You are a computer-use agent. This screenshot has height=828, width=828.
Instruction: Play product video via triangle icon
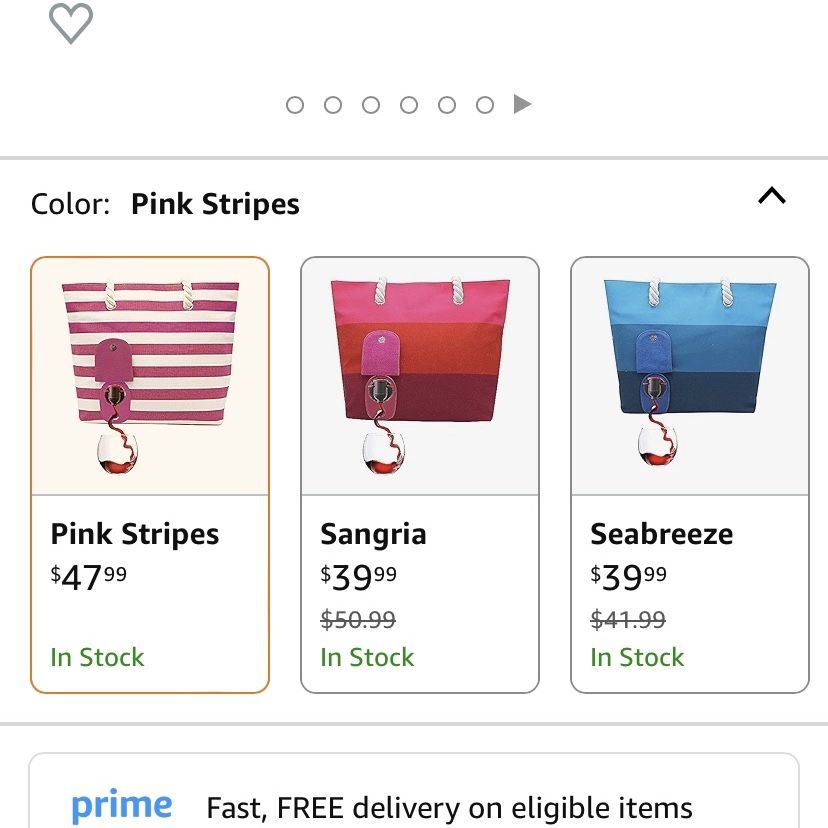pyautogui.click(x=522, y=104)
